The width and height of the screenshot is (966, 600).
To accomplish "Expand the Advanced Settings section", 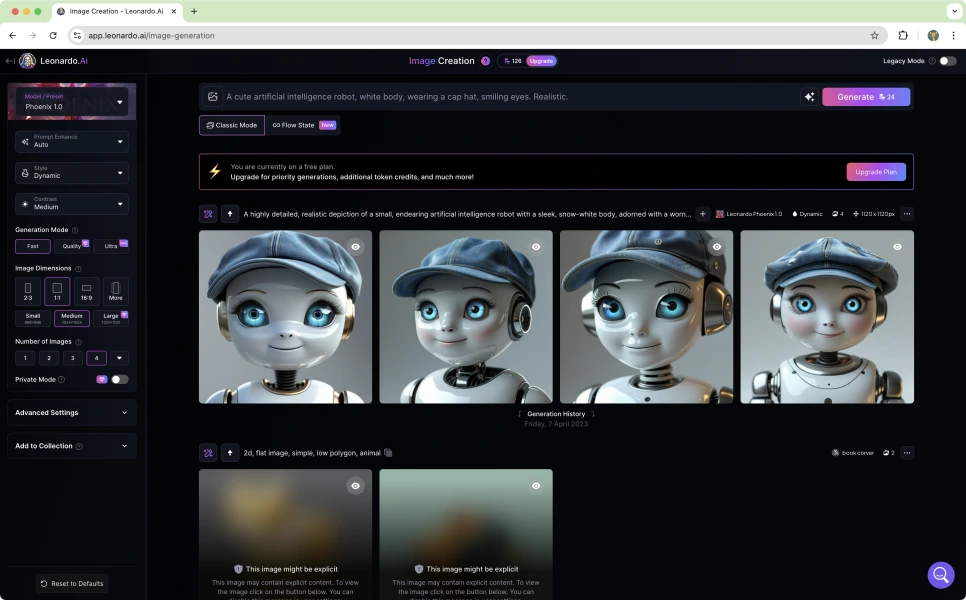I will click(x=71, y=413).
